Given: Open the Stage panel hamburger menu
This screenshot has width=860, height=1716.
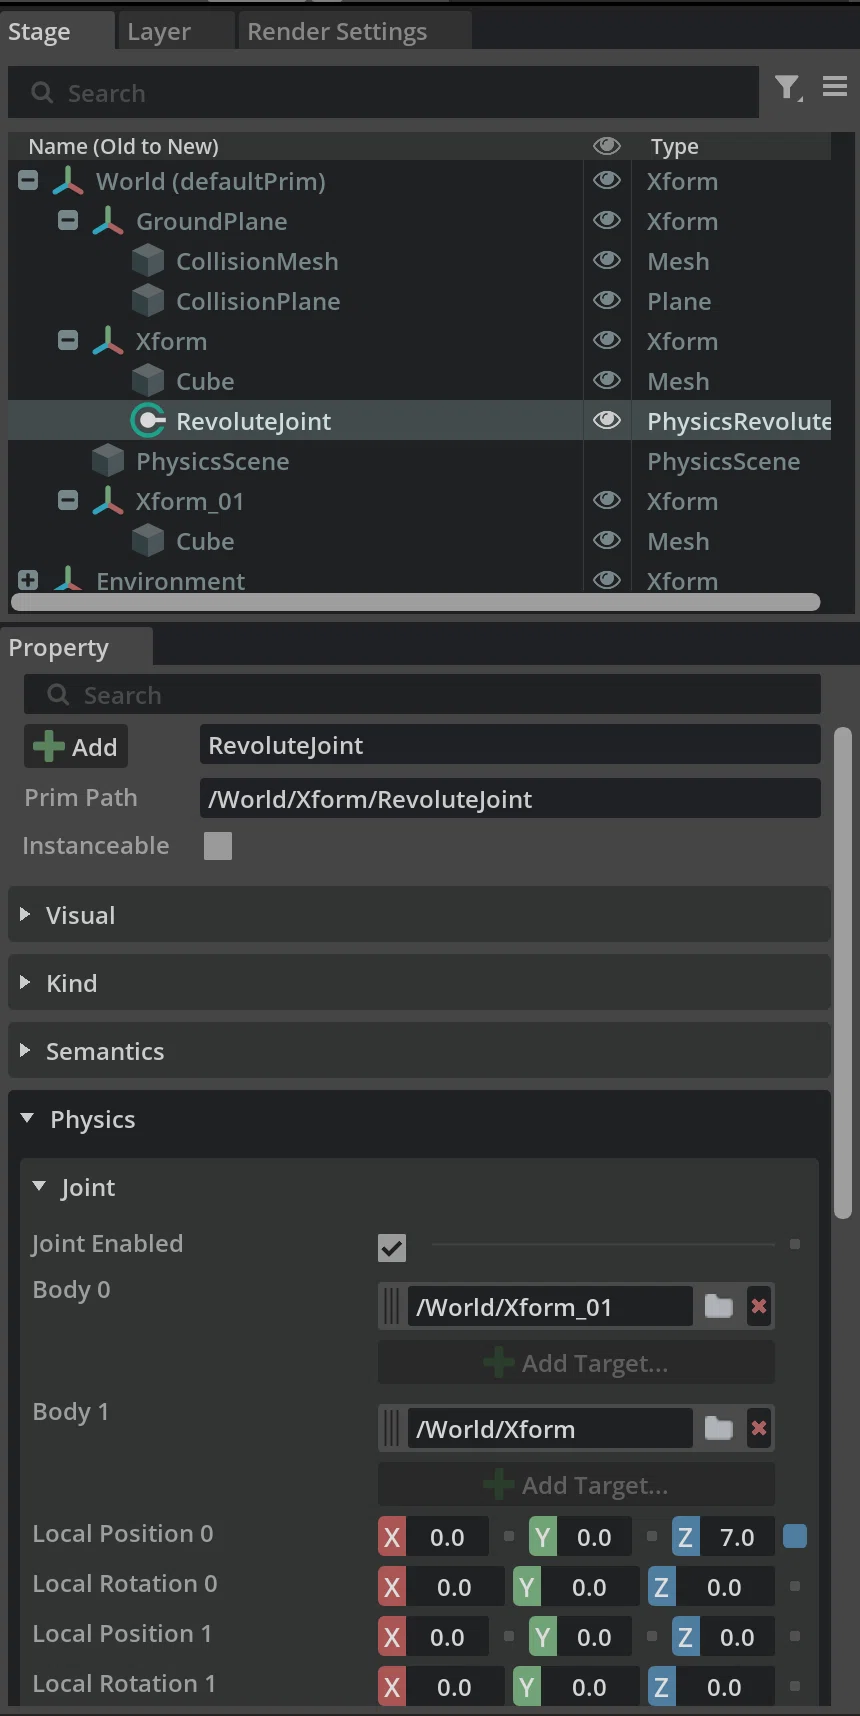Looking at the screenshot, I should 835,87.
